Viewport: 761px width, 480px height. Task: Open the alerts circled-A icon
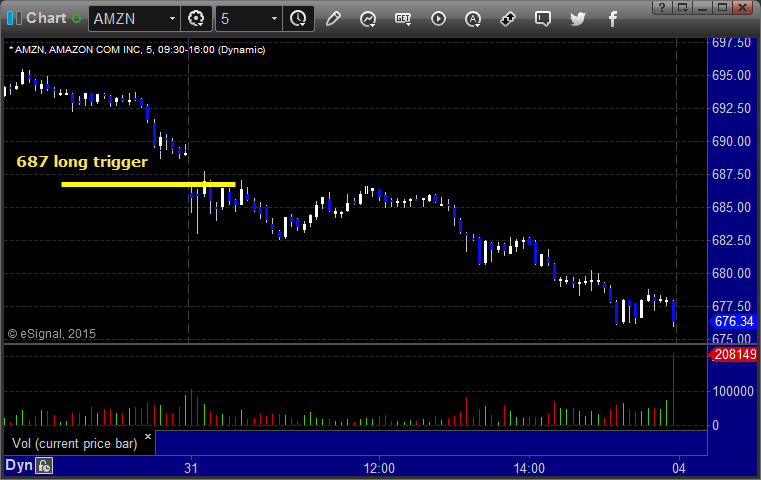473,19
